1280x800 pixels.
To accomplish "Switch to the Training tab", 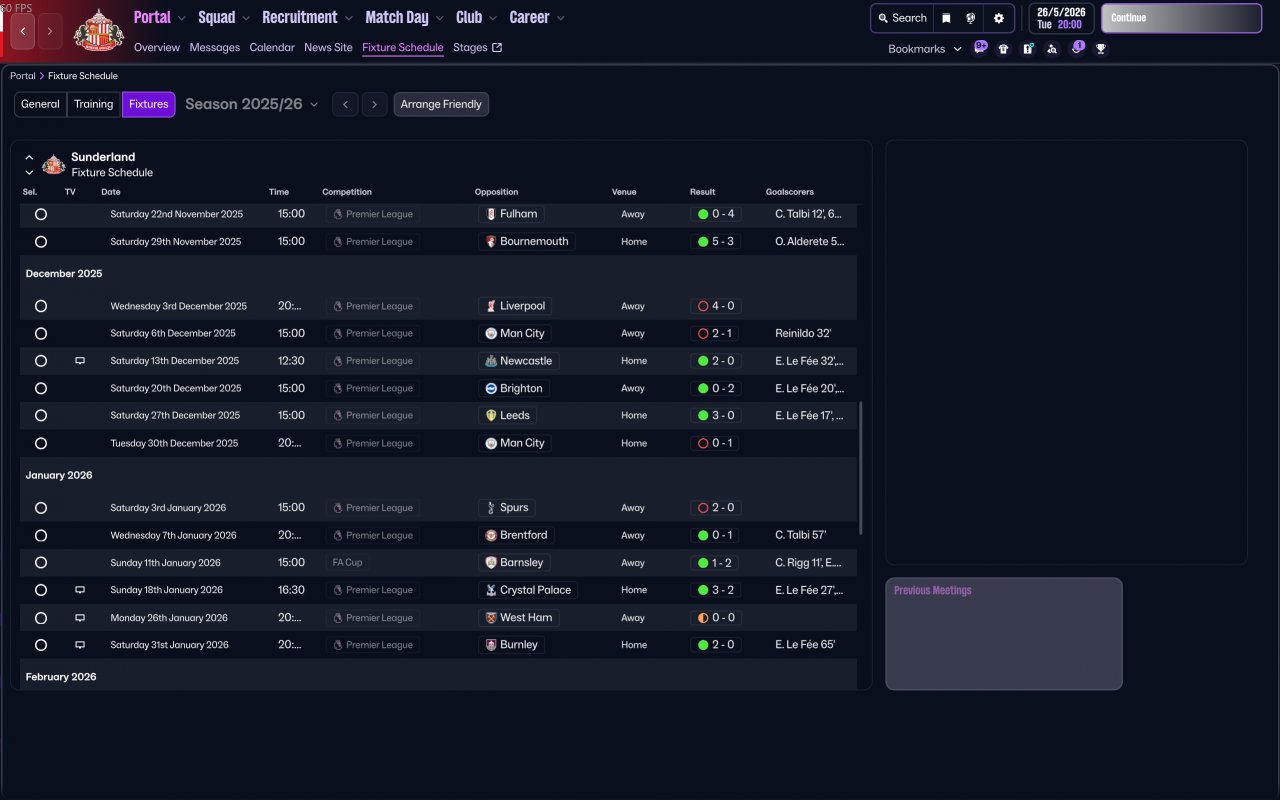I will click(x=94, y=104).
